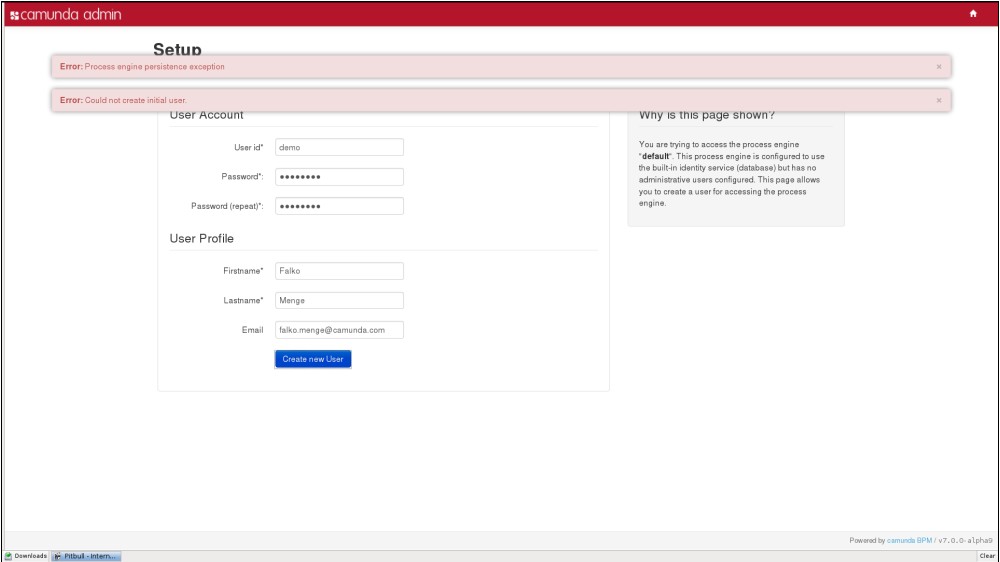Image resolution: width=1000 pixels, height=562 pixels.
Task: Click the Lastname input containing Menge
Action: pyautogui.click(x=339, y=300)
